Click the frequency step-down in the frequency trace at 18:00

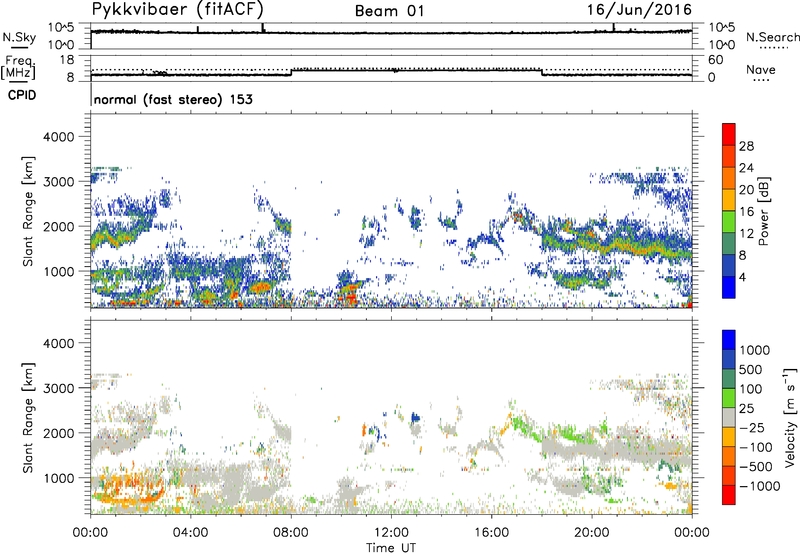pos(542,72)
